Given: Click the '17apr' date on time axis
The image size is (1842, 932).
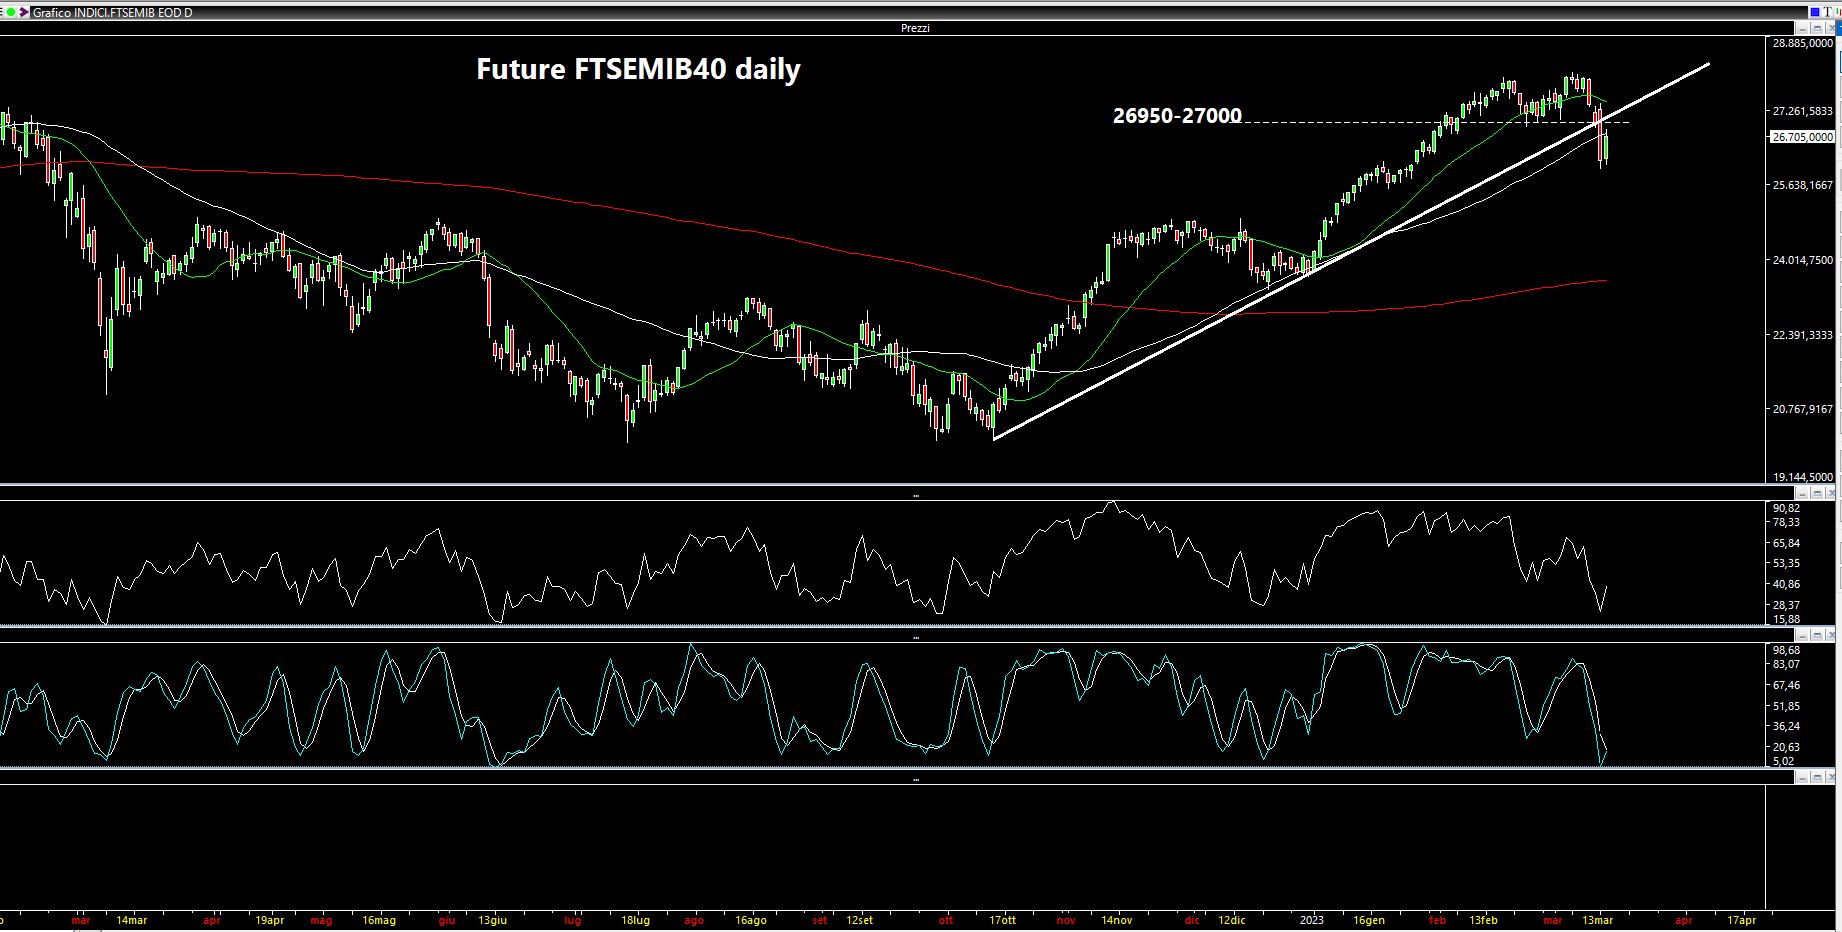Looking at the screenshot, I should click(1742, 920).
